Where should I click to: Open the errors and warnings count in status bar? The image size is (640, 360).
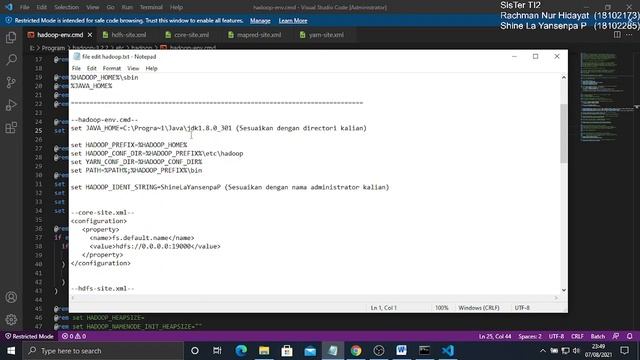coord(74,336)
